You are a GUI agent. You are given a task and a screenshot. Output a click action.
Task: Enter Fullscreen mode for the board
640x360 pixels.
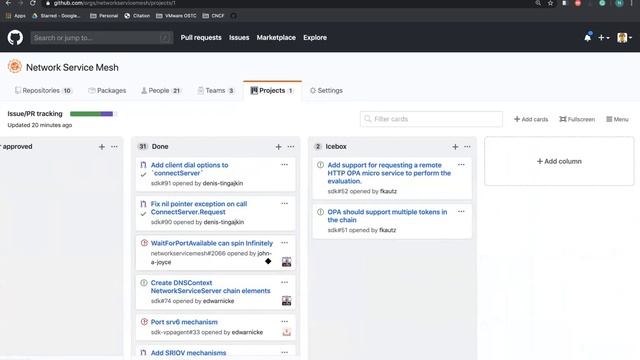point(577,119)
